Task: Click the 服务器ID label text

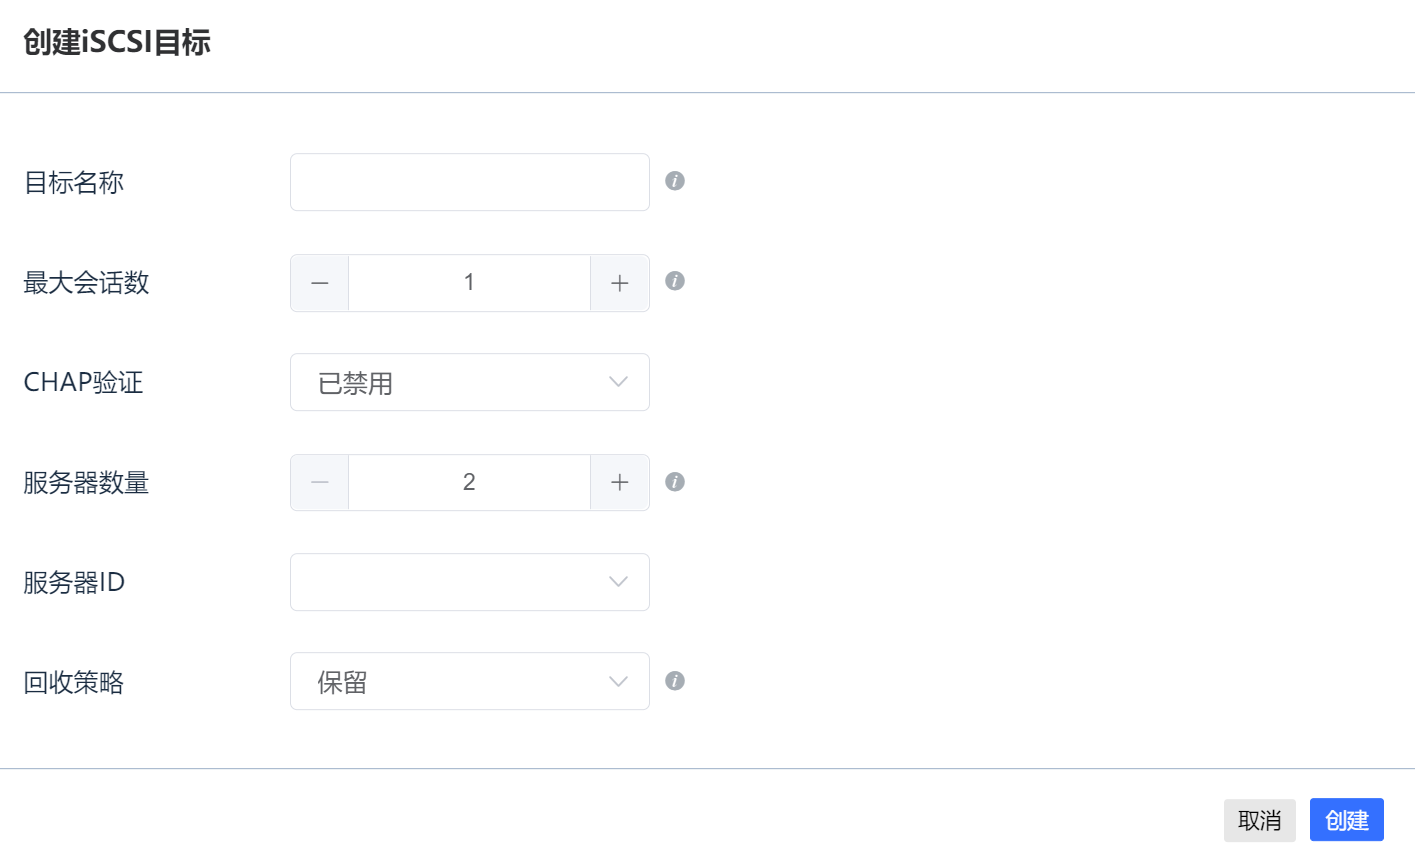Action: pos(74,582)
